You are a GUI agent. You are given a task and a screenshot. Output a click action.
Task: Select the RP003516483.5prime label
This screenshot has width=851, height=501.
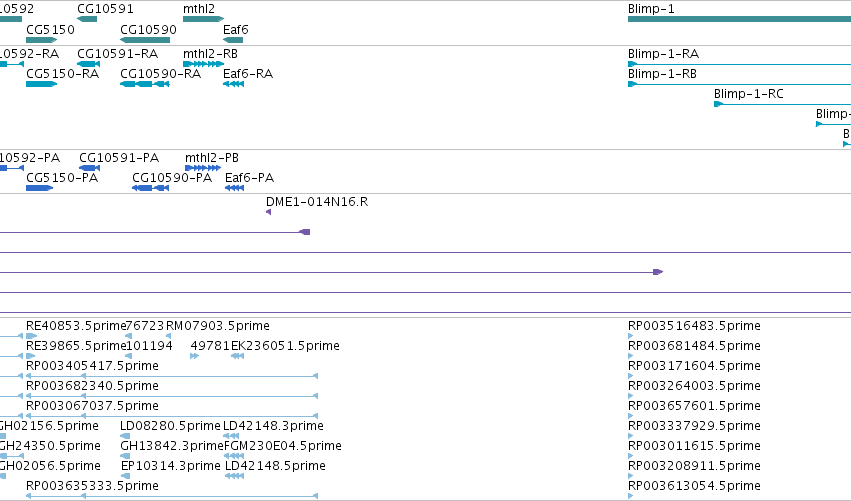(694, 326)
